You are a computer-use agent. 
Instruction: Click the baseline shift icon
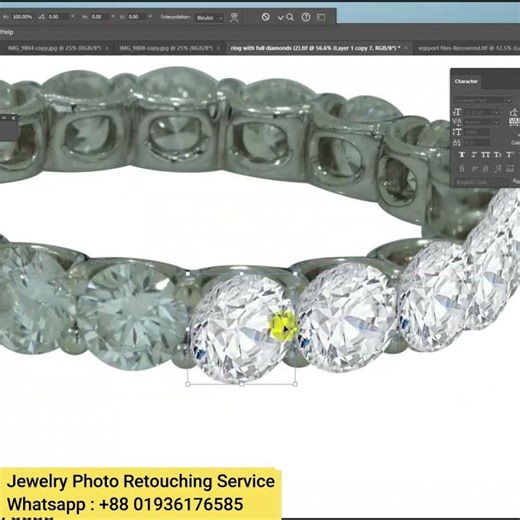pos(457,143)
